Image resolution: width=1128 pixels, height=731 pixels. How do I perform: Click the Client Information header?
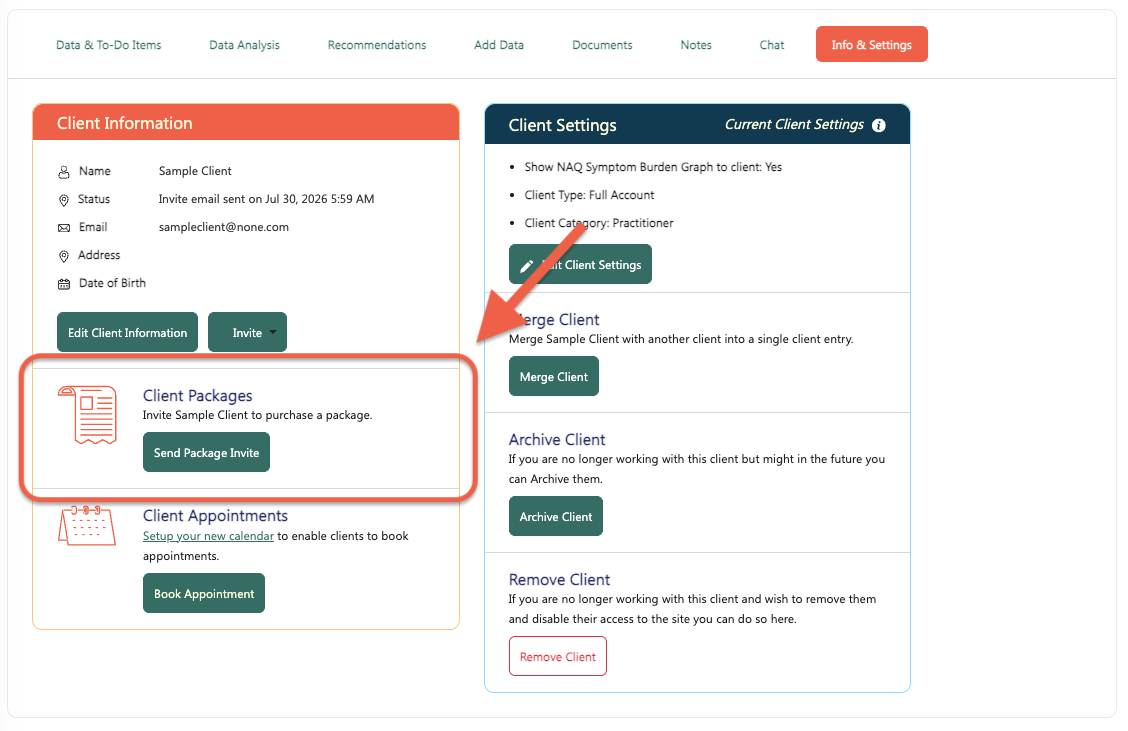pyautogui.click(x=124, y=123)
